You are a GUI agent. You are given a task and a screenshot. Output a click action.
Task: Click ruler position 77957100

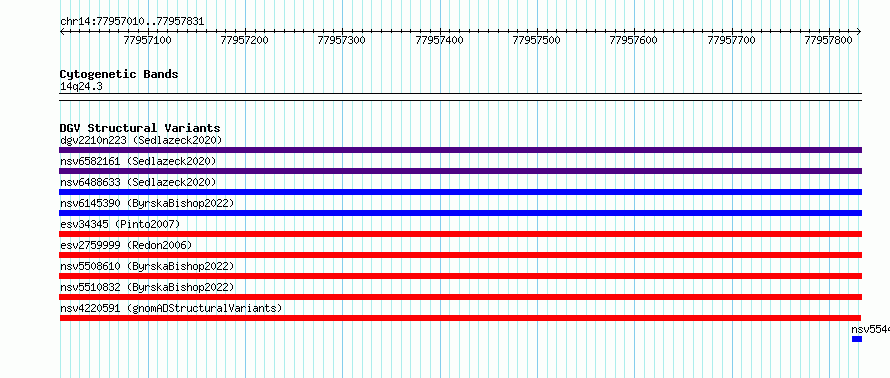pyautogui.click(x=147, y=40)
